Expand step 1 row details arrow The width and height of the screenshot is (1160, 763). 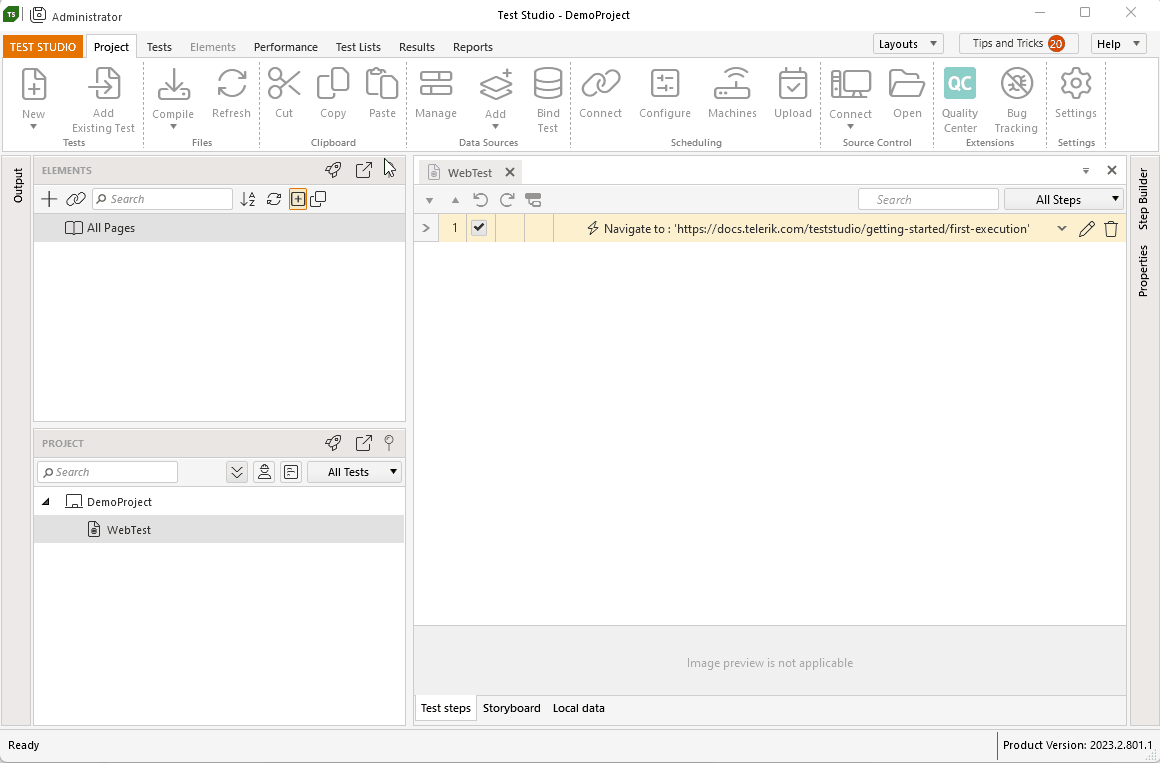coord(425,228)
